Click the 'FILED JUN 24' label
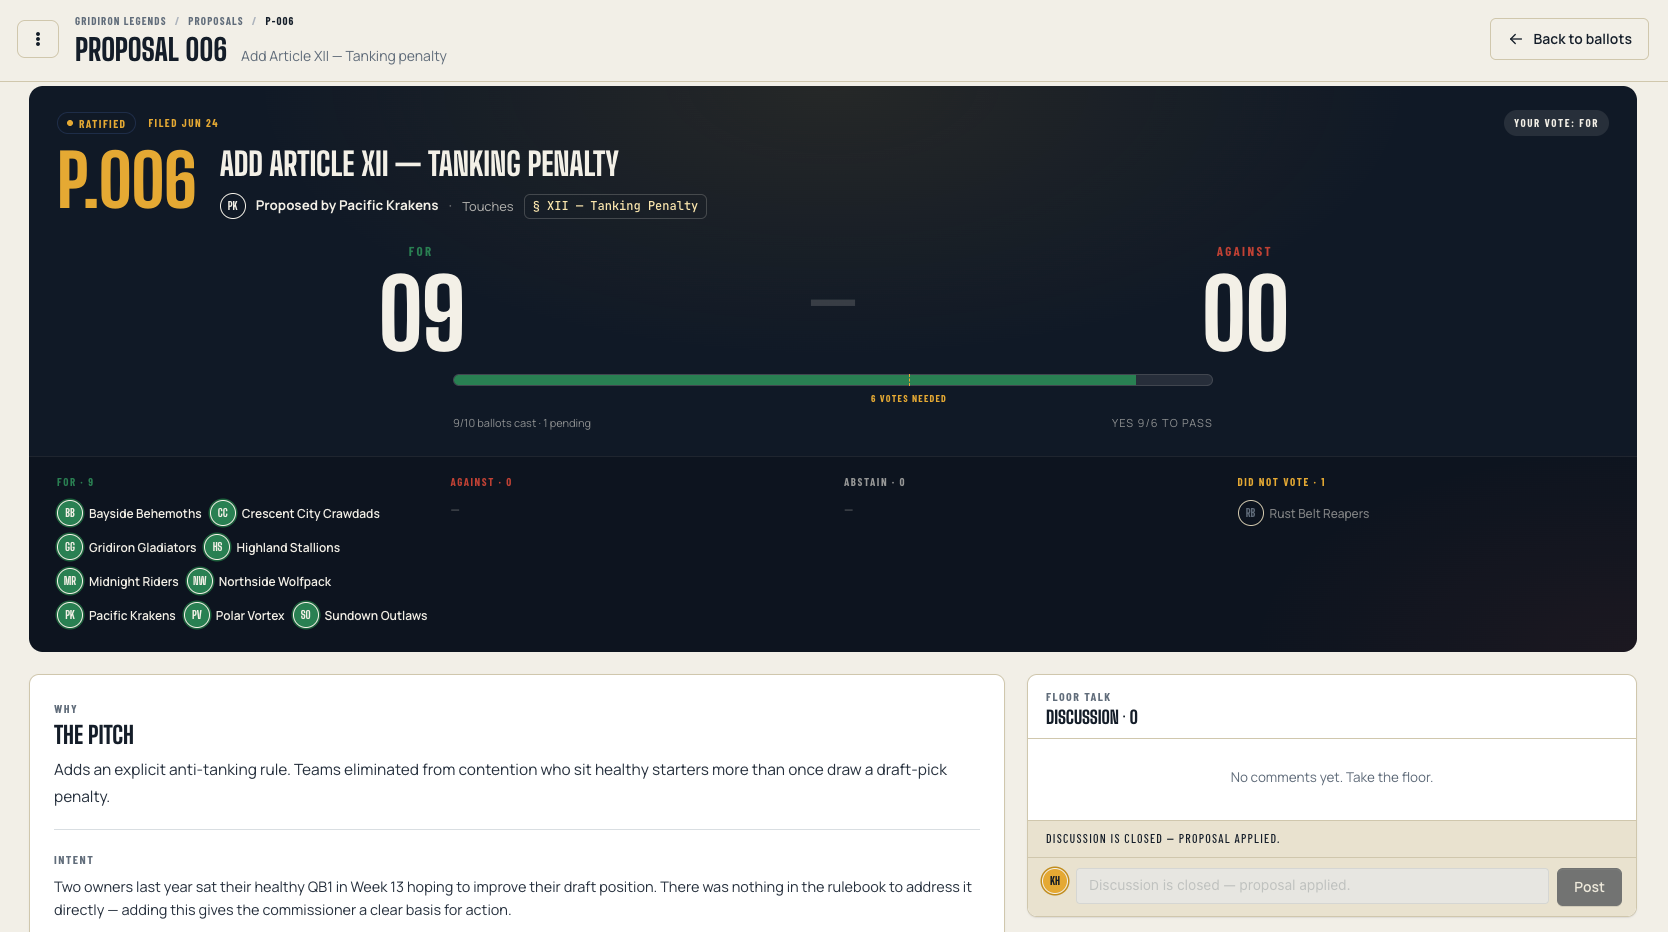Image resolution: width=1668 pixels, height=932 pixels. pos(183,124)
